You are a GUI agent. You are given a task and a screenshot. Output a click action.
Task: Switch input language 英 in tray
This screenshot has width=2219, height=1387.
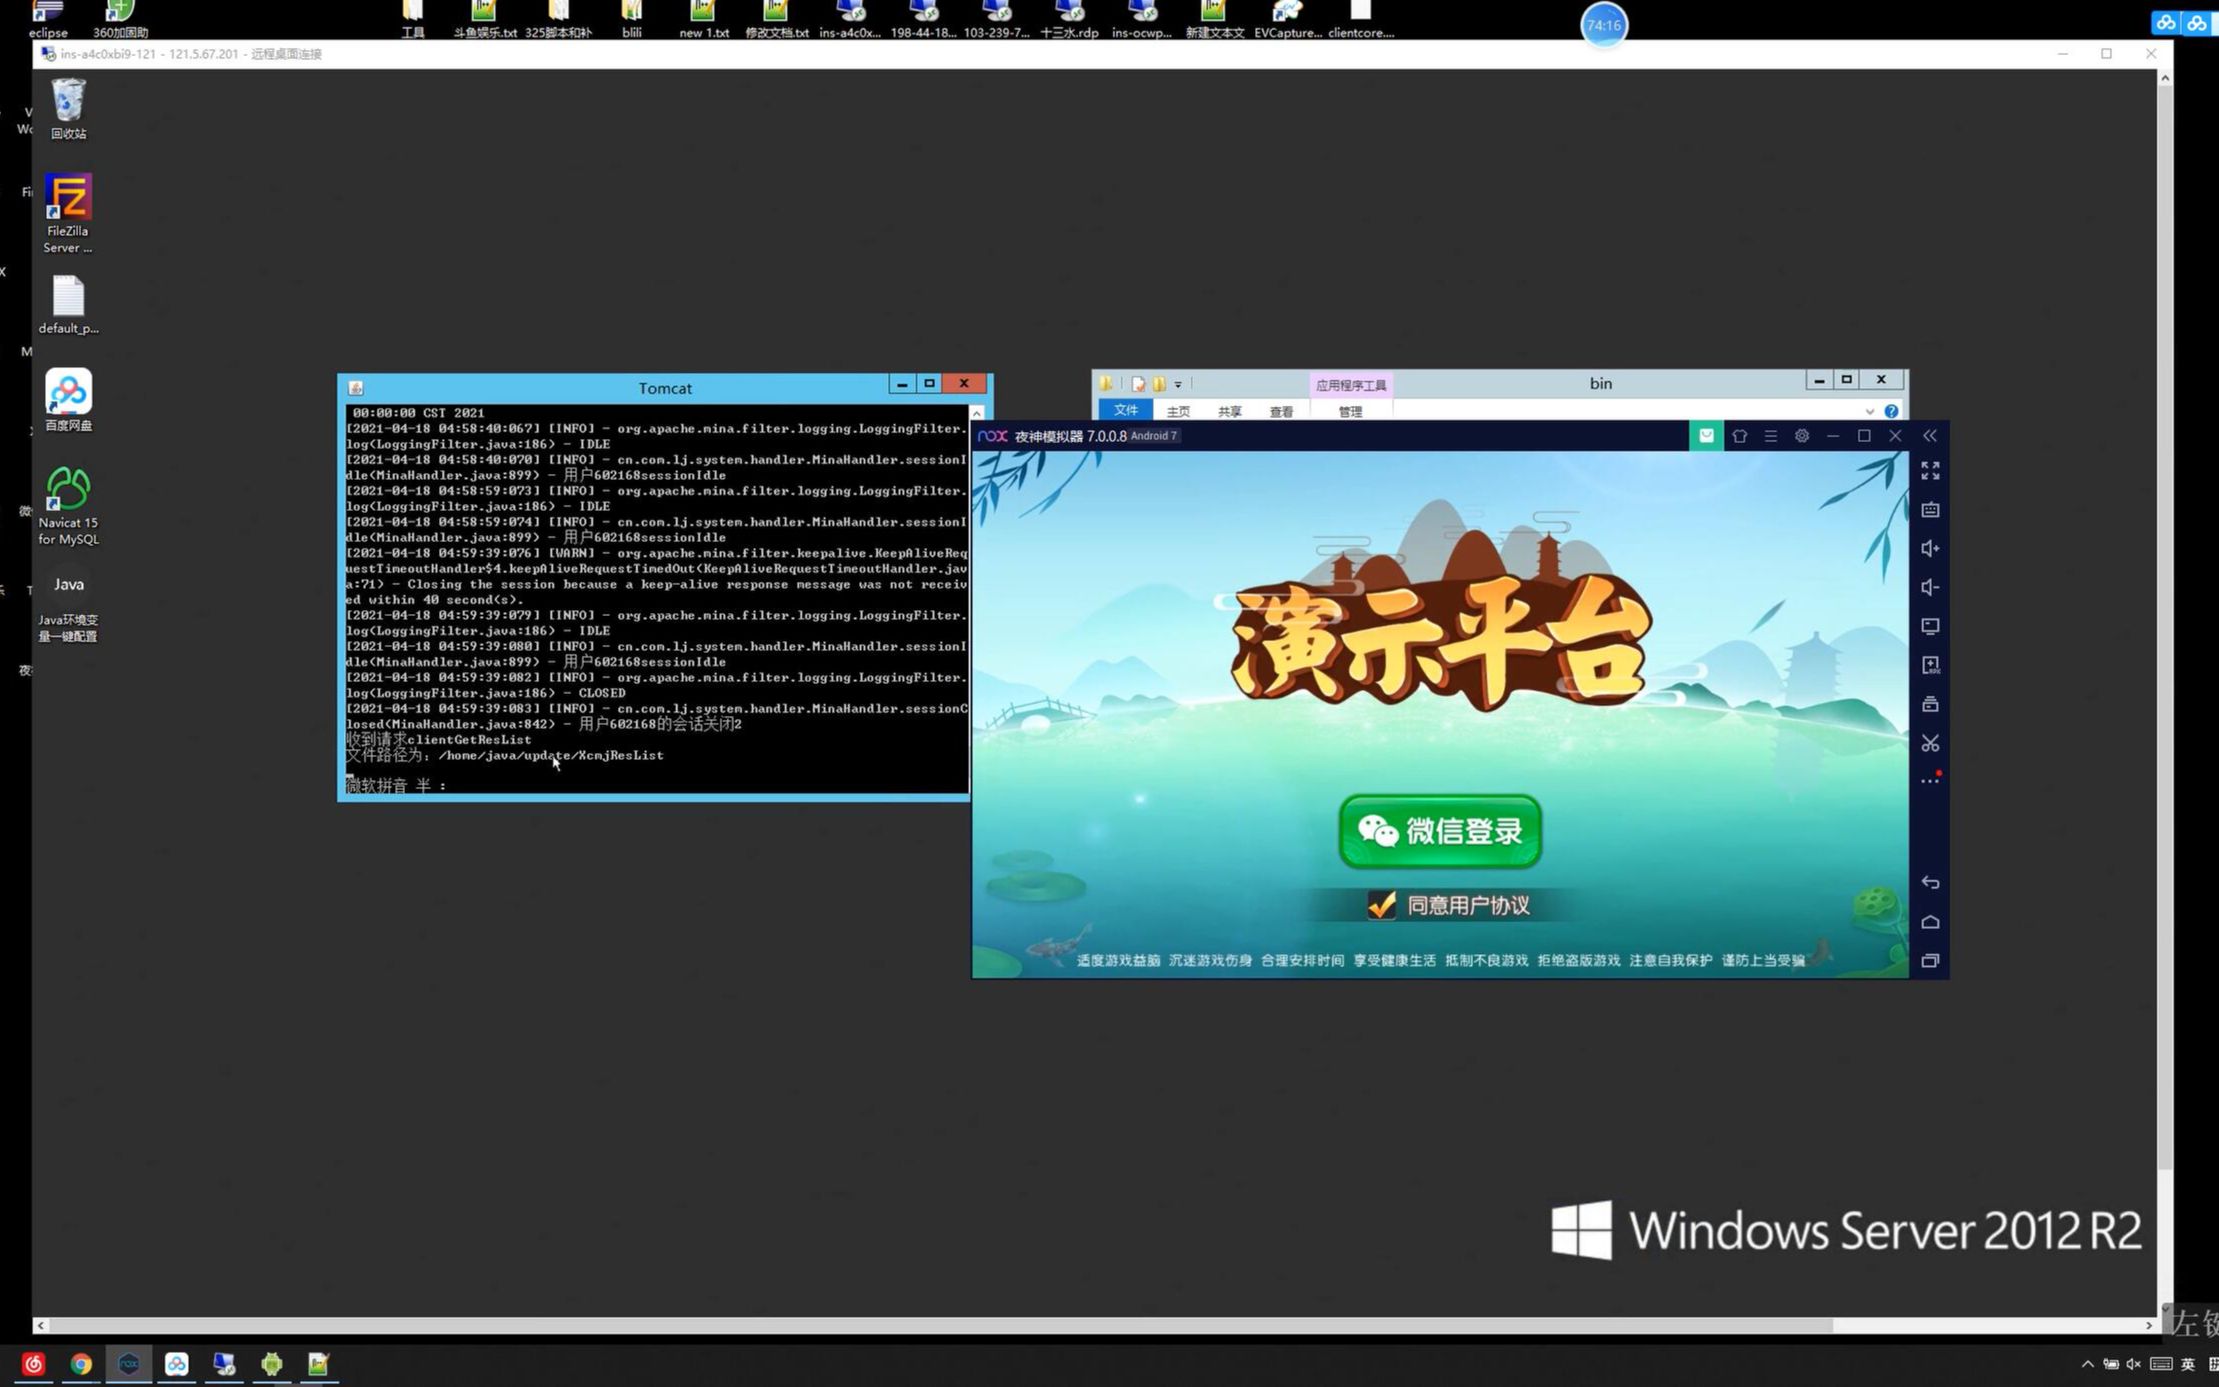point(2187,1364)
